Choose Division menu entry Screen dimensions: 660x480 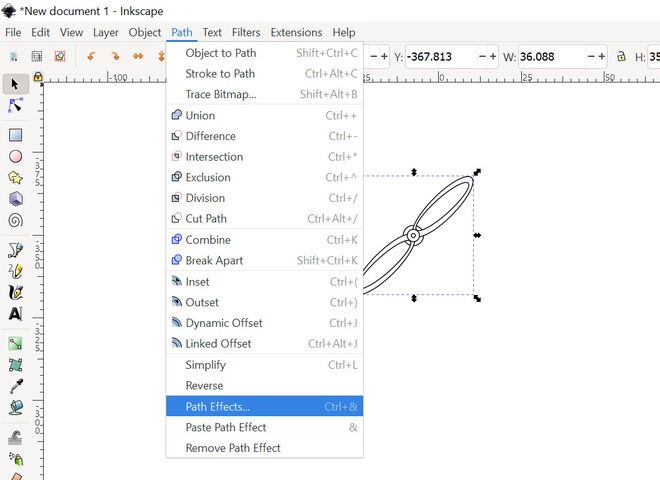pyautogui.click(x=265, y=198)
